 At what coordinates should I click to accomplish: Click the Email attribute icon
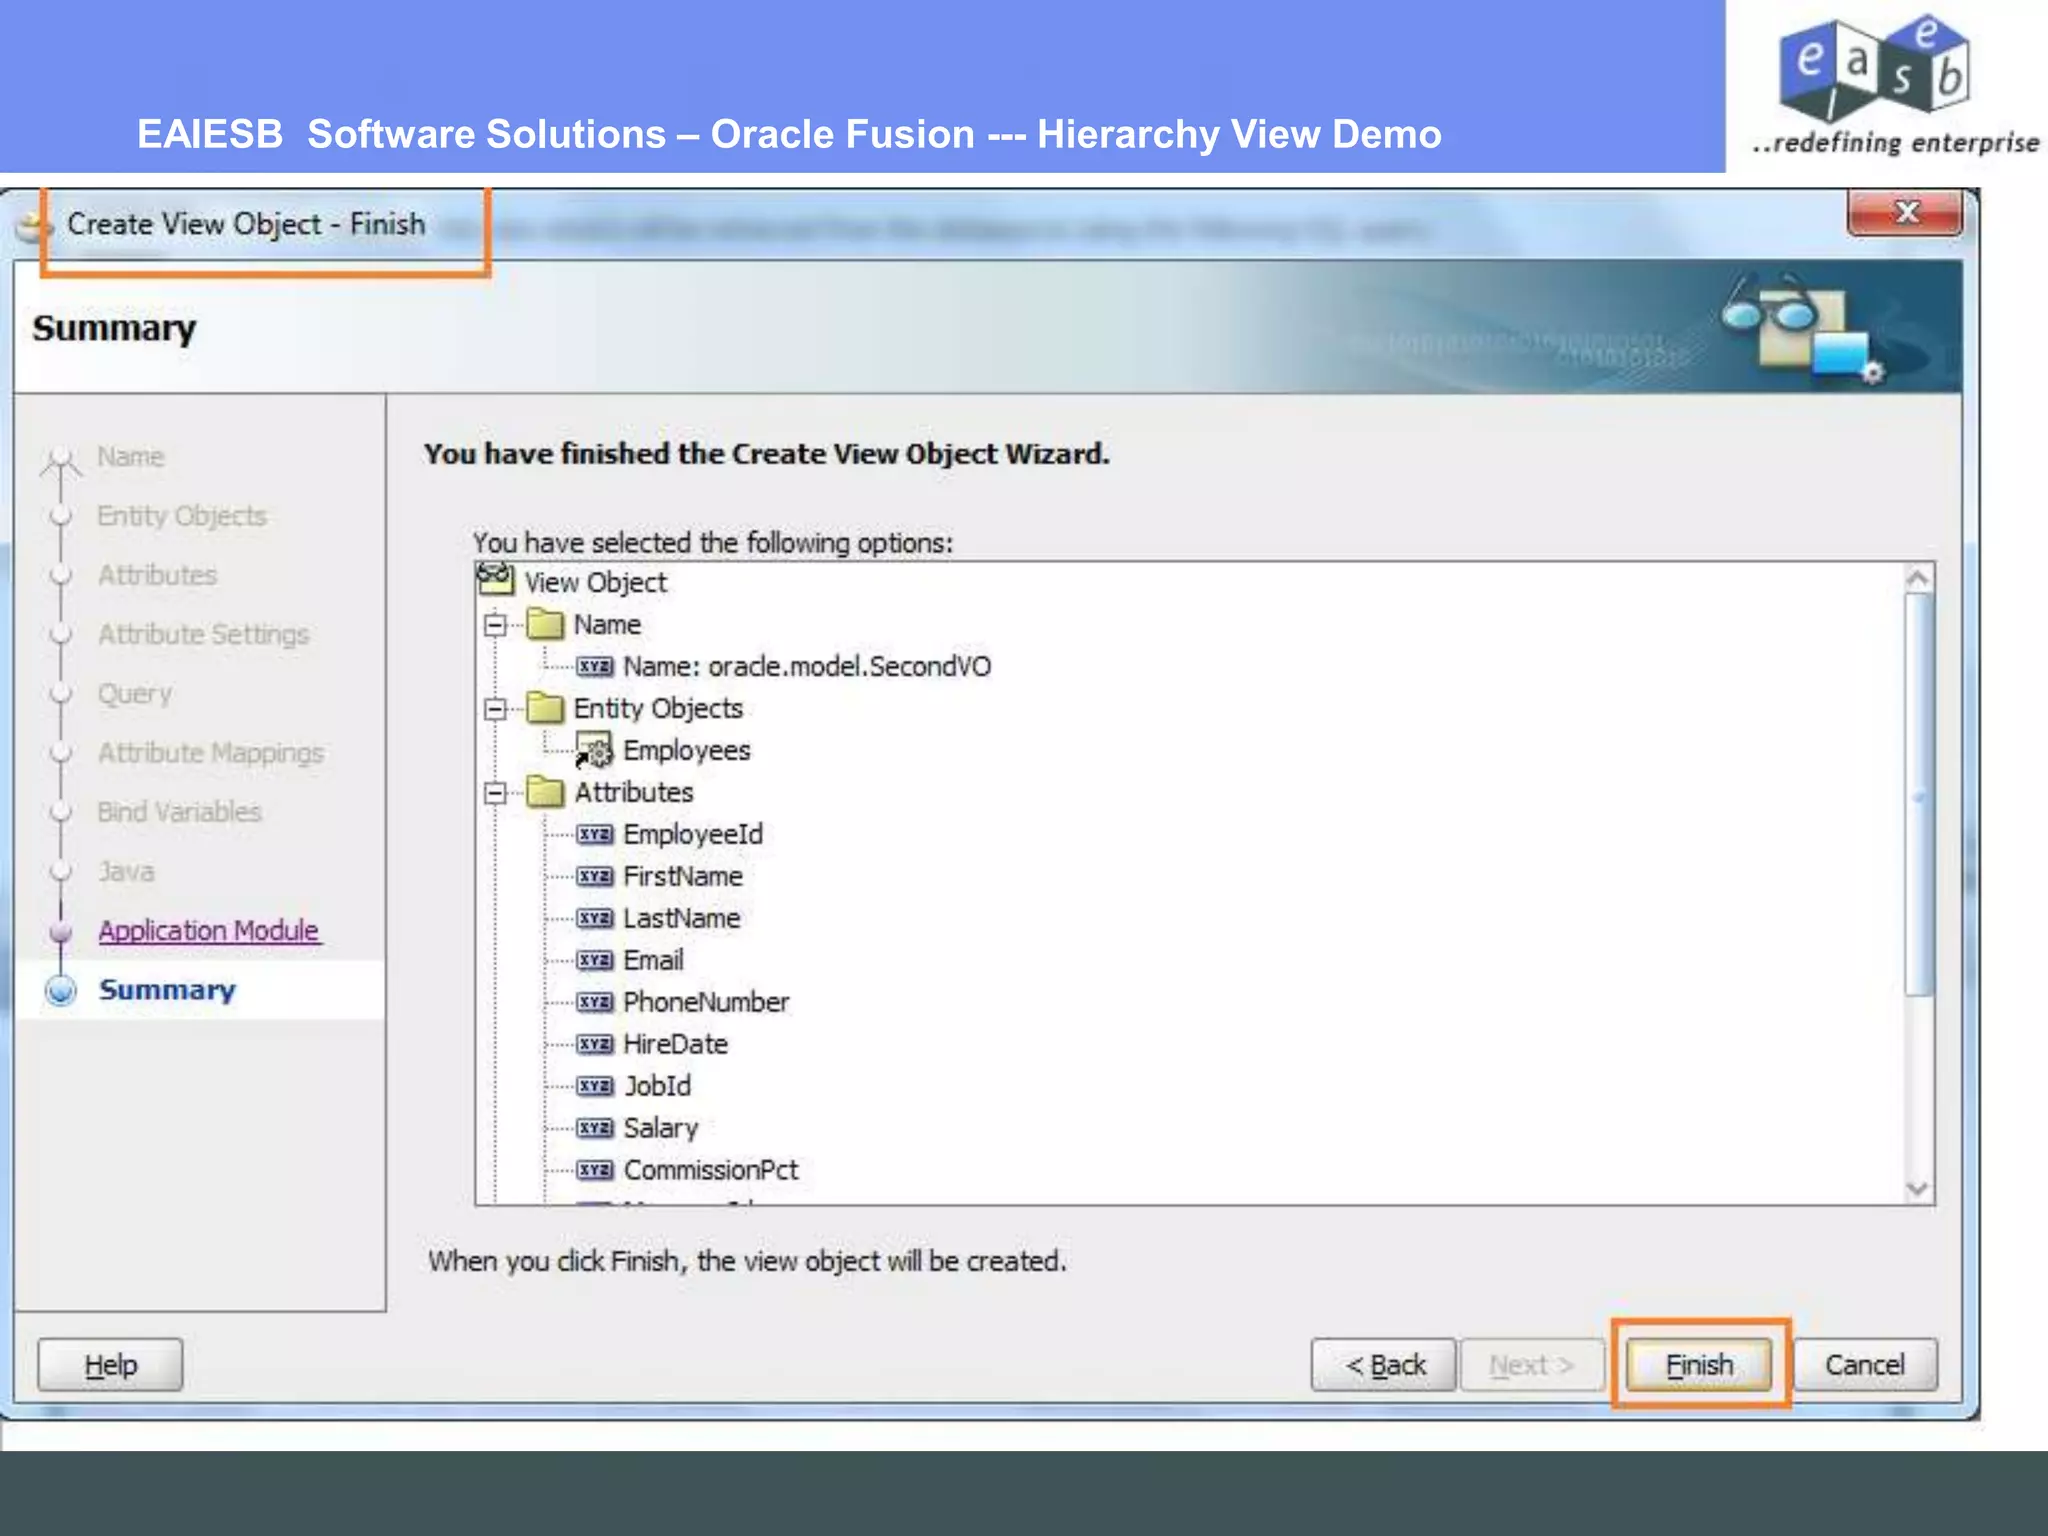pyautogui.click(x=595, y=960)
